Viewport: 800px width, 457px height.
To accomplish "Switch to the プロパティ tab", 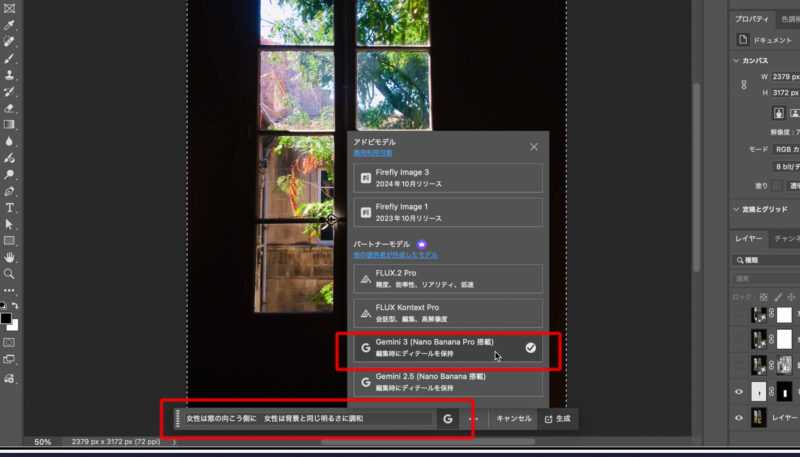I will pos(752,19).
